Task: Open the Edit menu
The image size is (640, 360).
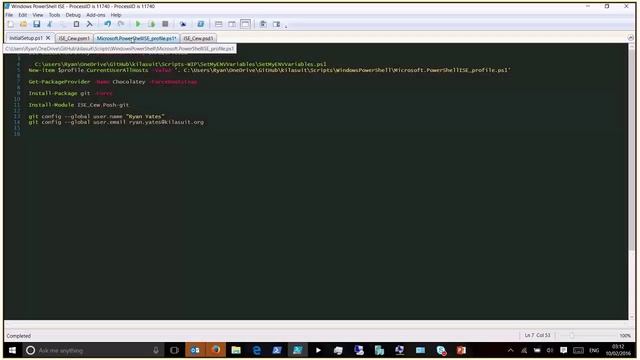Action: pyautogui.click(x=23, y=15)
